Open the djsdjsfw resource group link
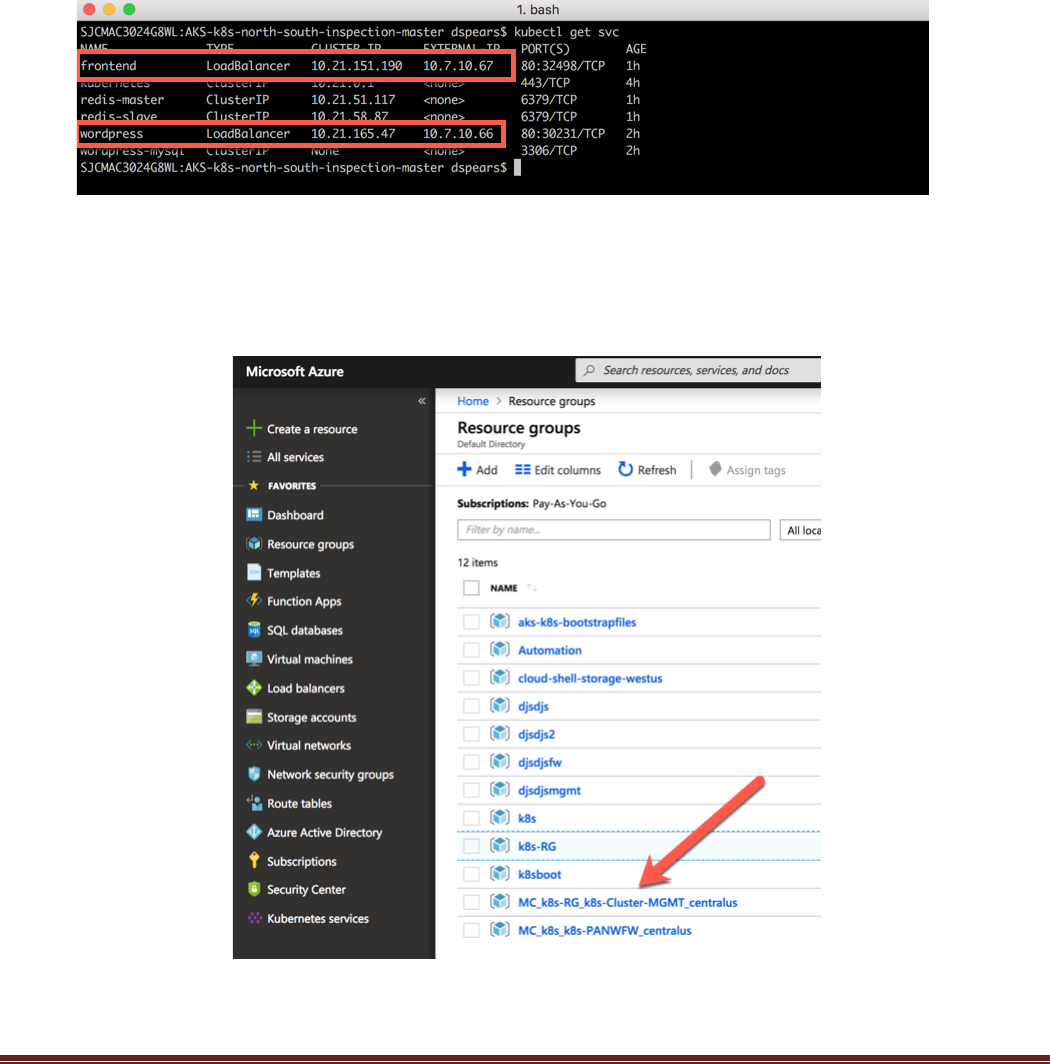This screenshot has height=1064, width=1050. 540,762
